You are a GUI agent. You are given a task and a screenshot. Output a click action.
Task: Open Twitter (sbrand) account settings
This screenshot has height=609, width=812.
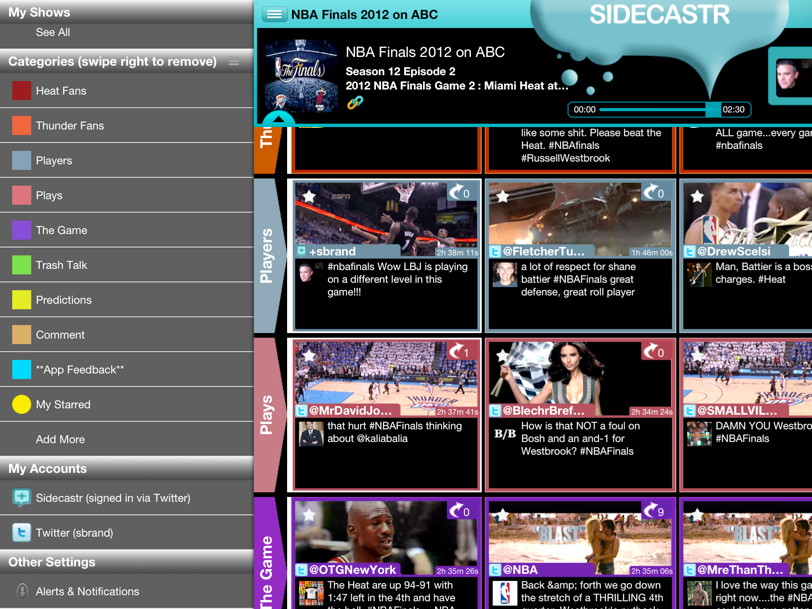pyautogui.click(x=127, y=532)
